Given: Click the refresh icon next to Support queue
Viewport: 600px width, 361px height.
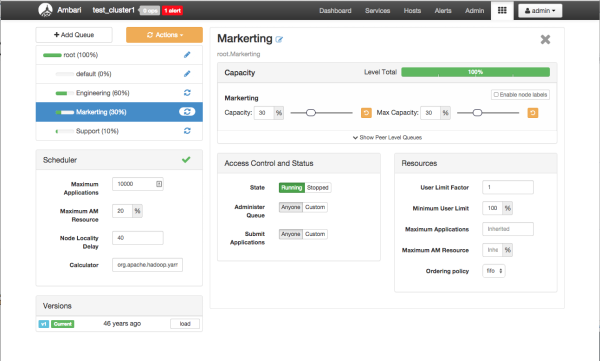Looking at the screenshot, I should click(x=187, y=131).
